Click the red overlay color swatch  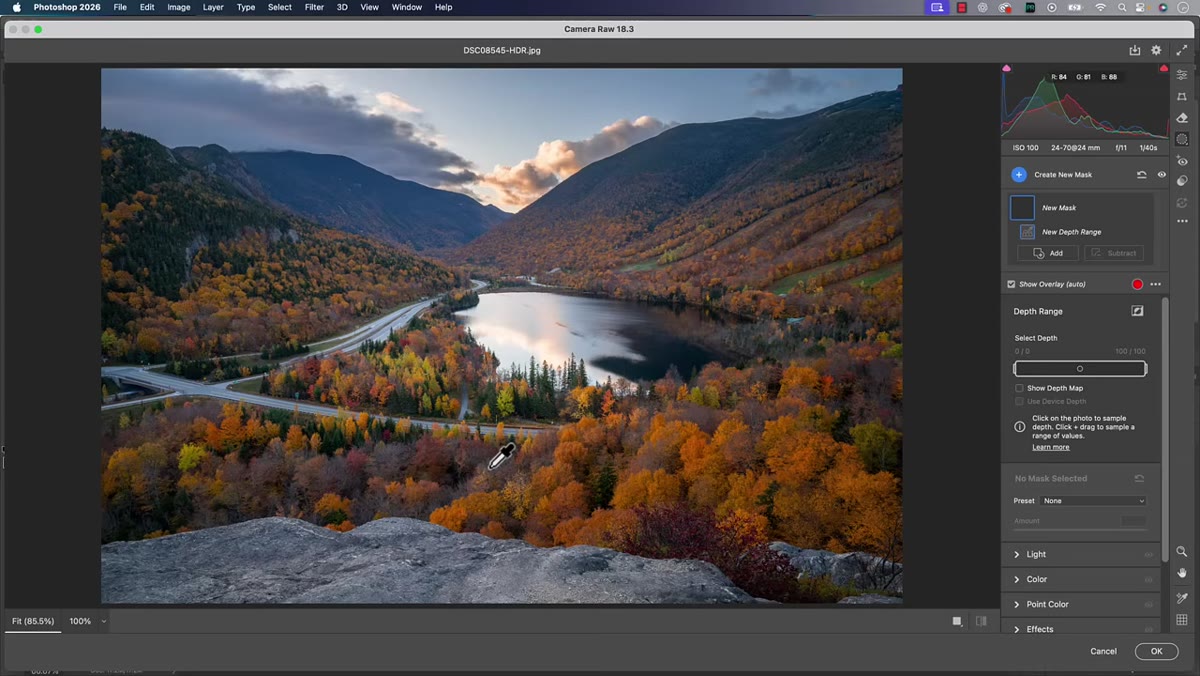tap(1137, 284)
